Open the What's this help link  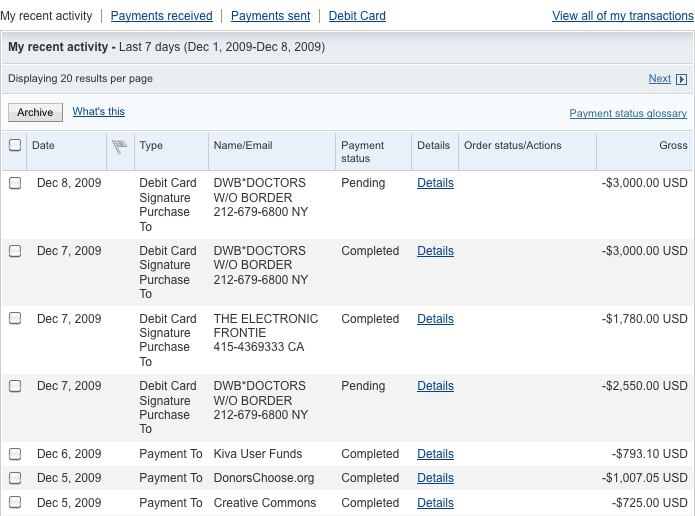pyautogui.click(x=98, y=111)
